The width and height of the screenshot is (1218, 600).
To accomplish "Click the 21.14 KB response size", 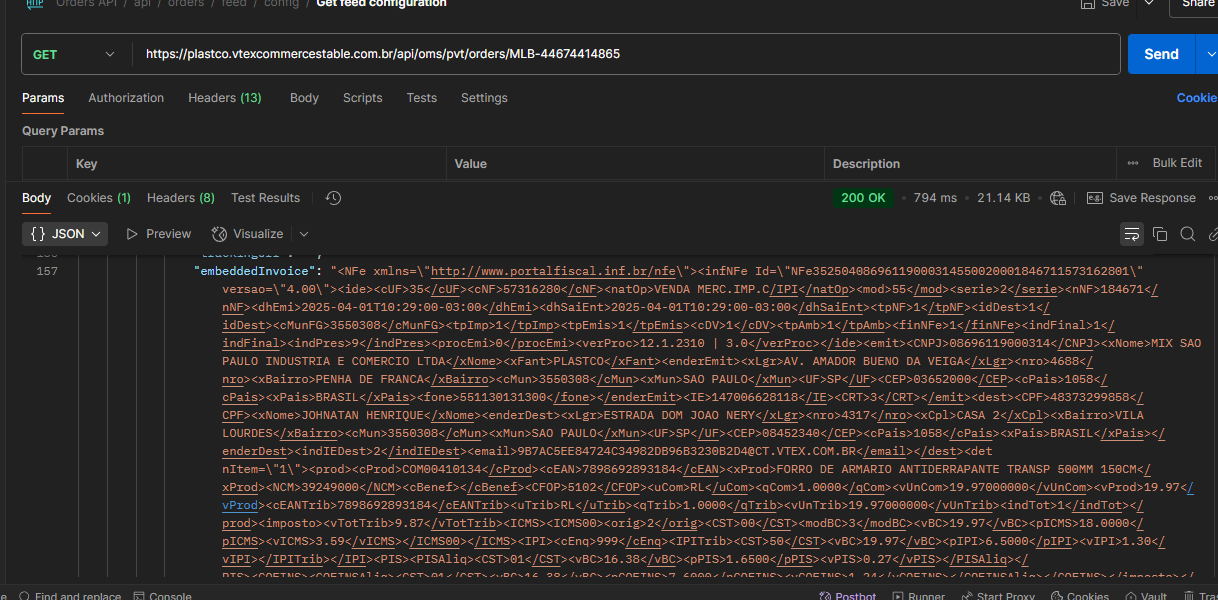I will 1003,198.
